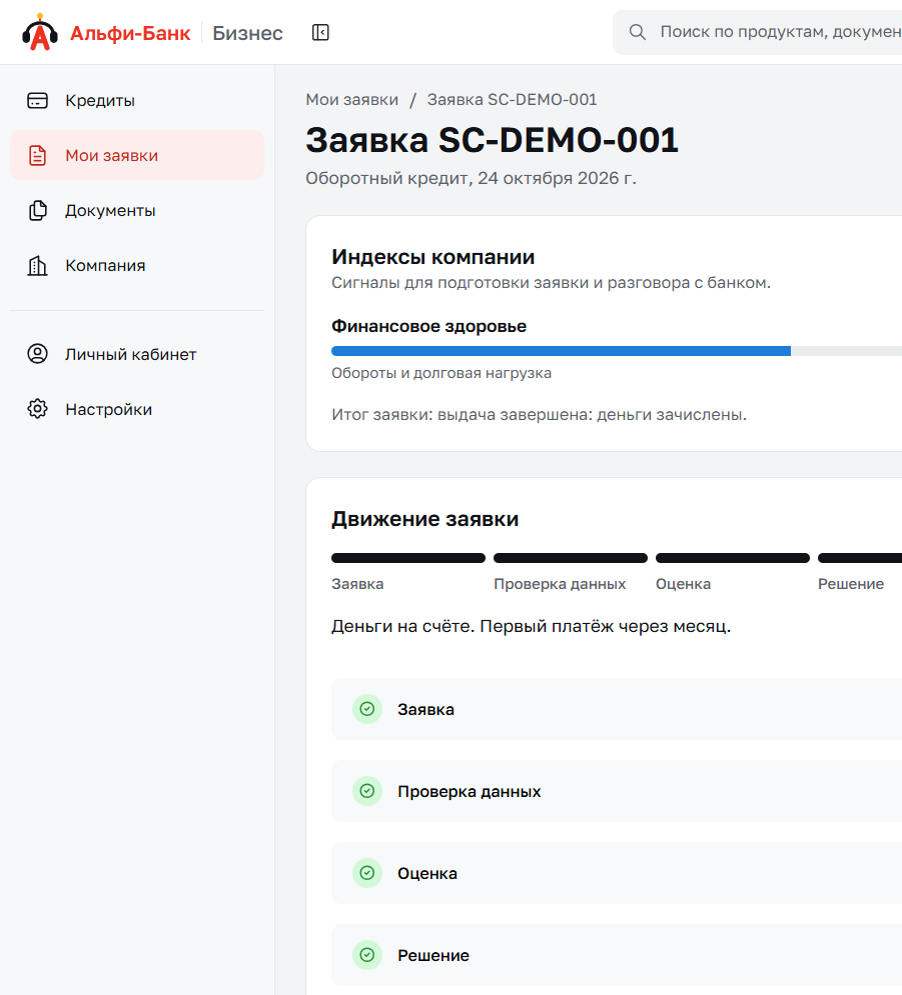
Task: Click the Оценка label under the progress bar
Action: click(x=683, y=584)
